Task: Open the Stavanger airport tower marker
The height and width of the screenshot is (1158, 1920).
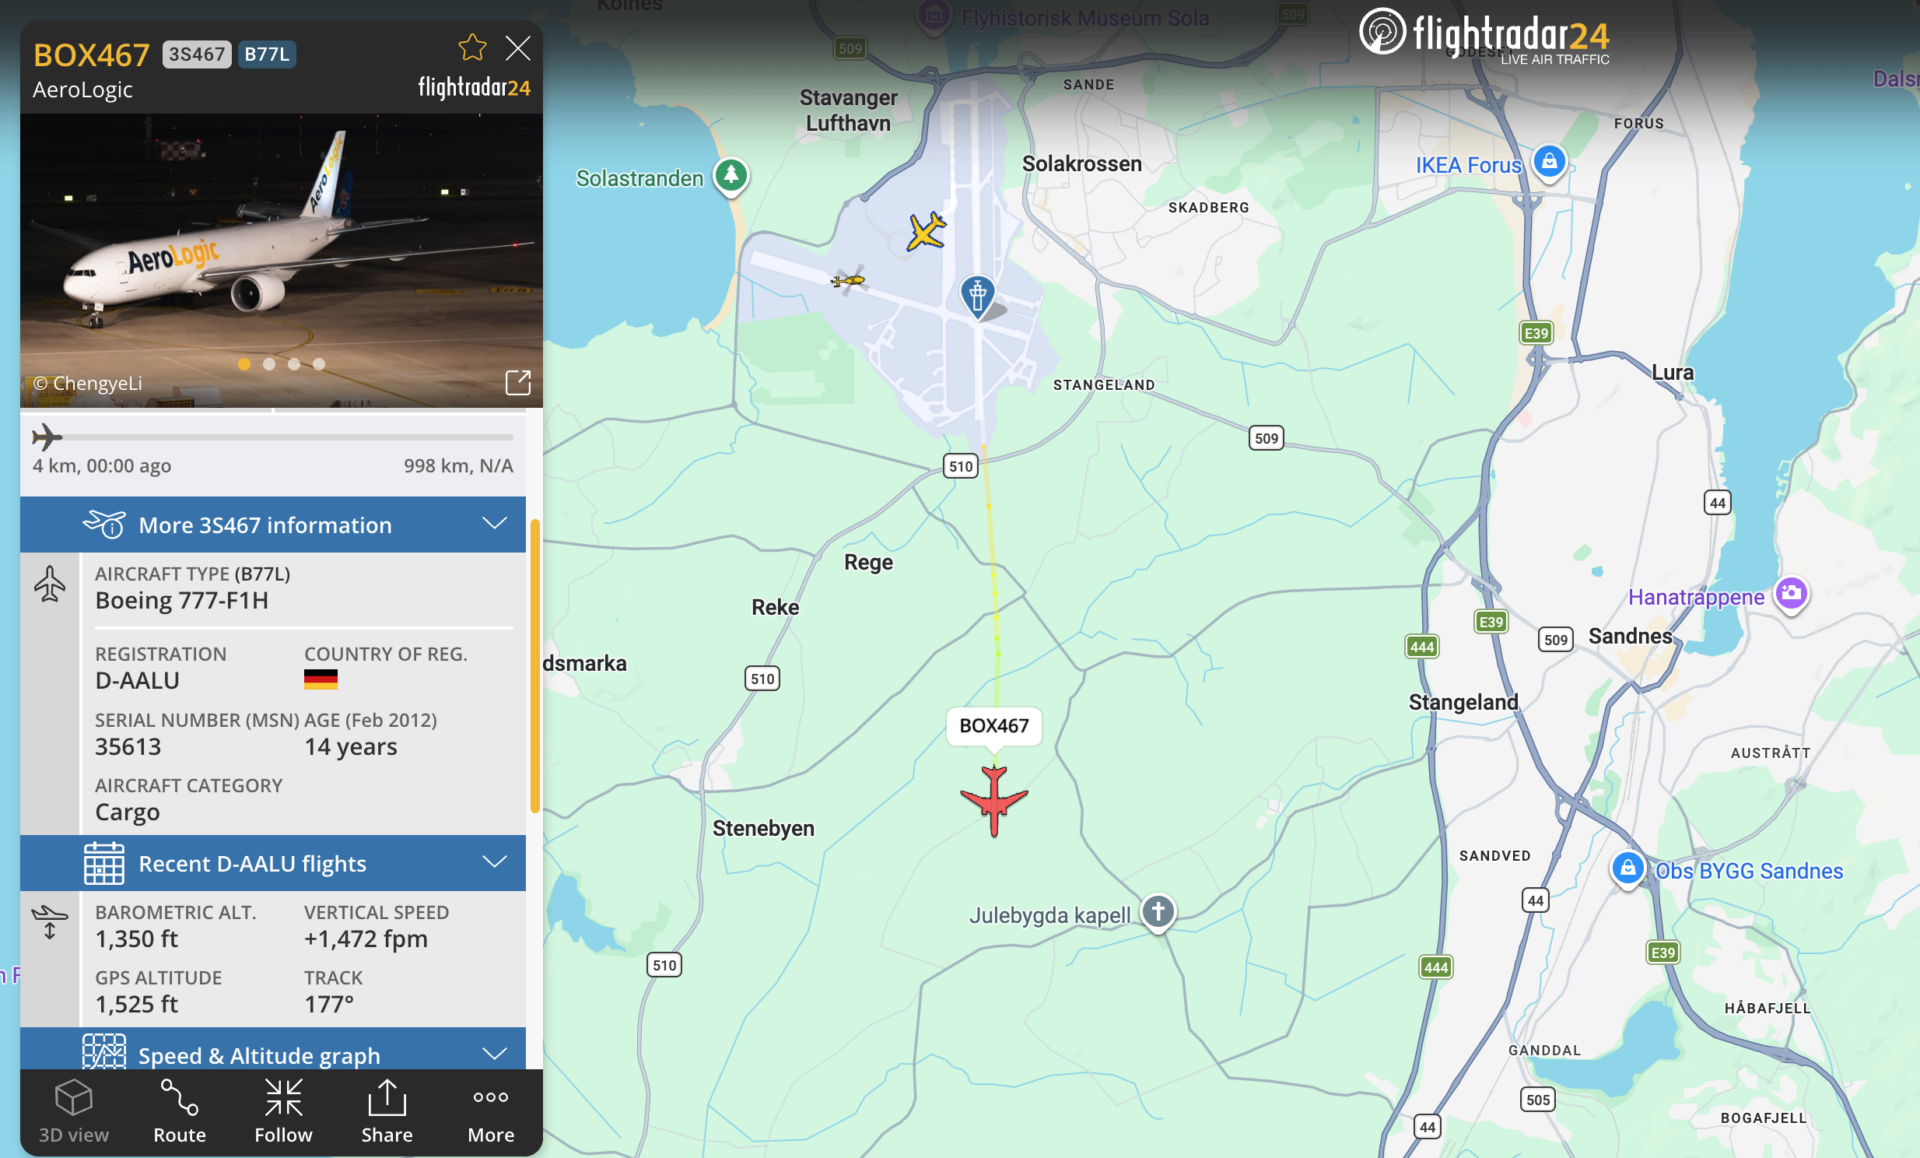Action: (x=978, y=296)
